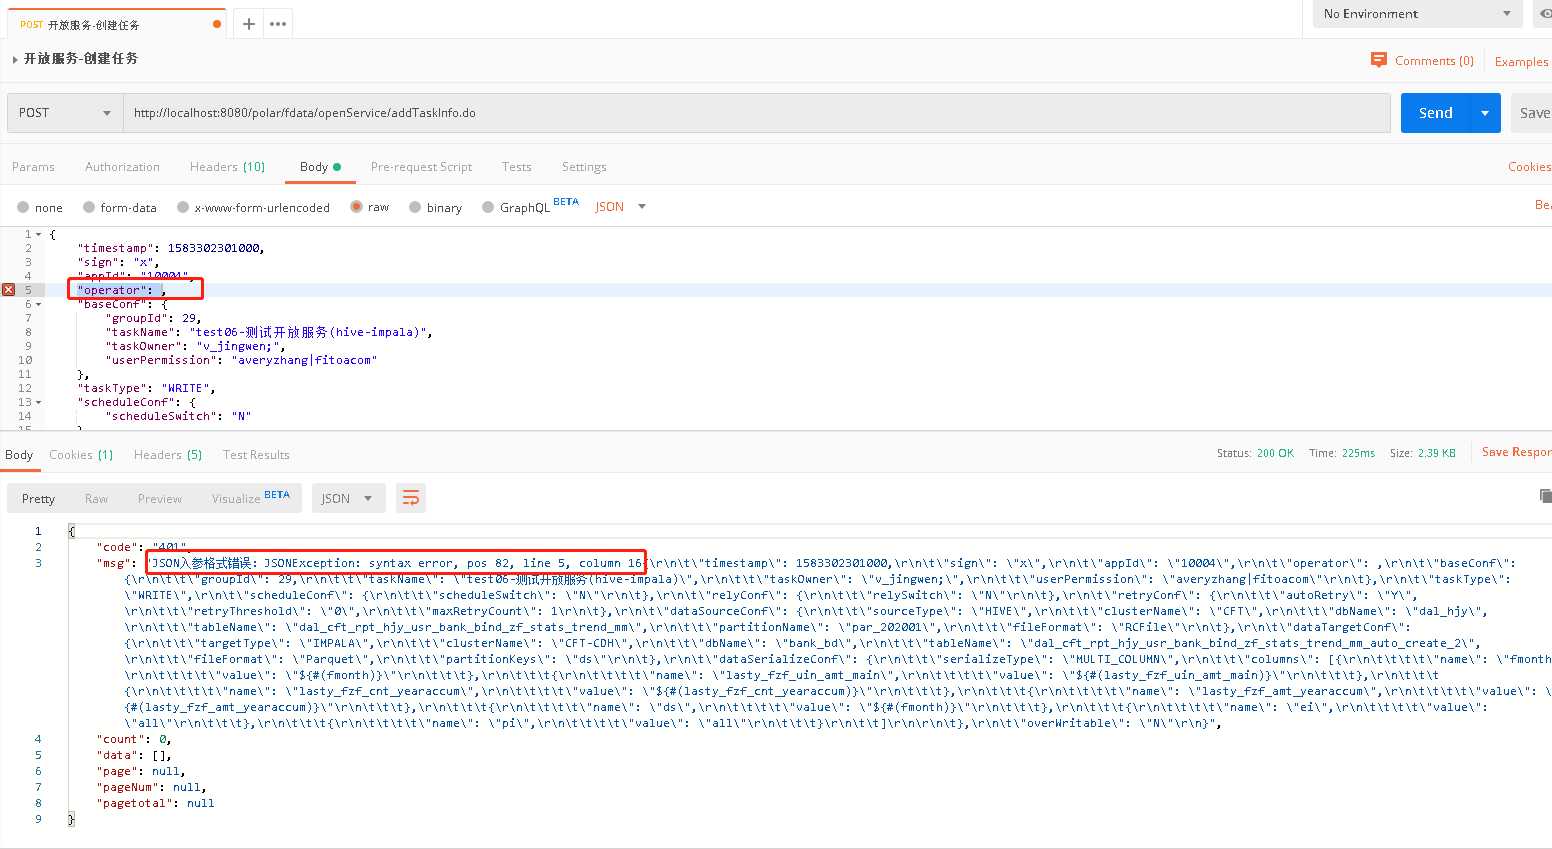Viewport: 1552px width, 849px height.
Task: Click the error marker on line 5
Action: [9, 290]
